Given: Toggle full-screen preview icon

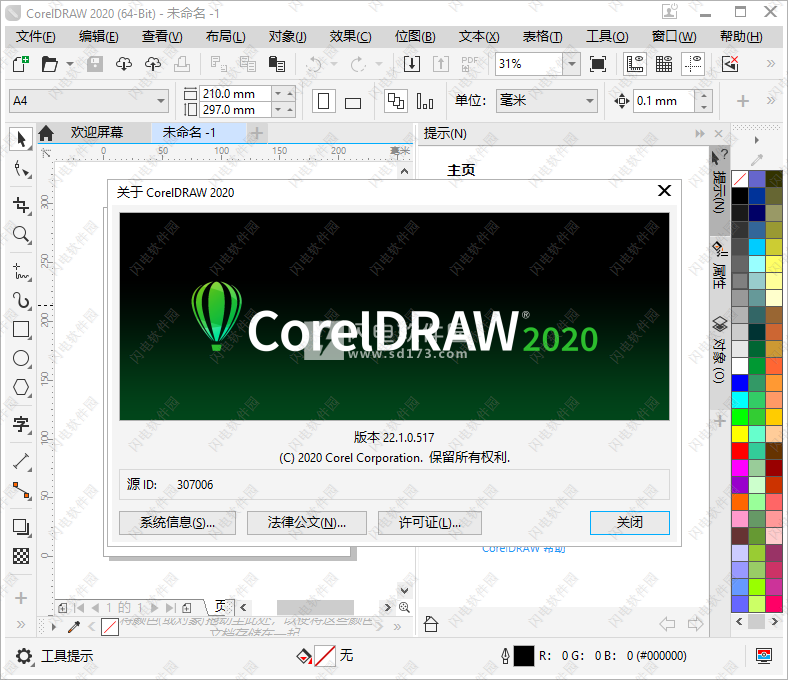Looking at the screenshot, I should [598, 64].
